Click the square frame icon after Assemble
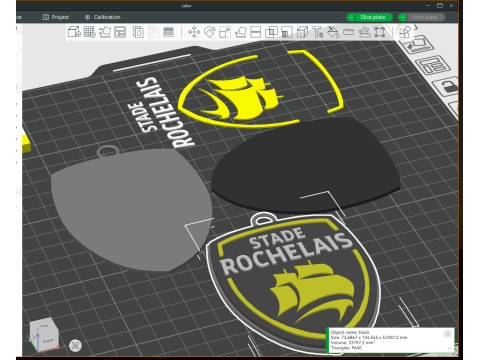The width and height of the screenshot is (480, 360). [x=380, y=32]
